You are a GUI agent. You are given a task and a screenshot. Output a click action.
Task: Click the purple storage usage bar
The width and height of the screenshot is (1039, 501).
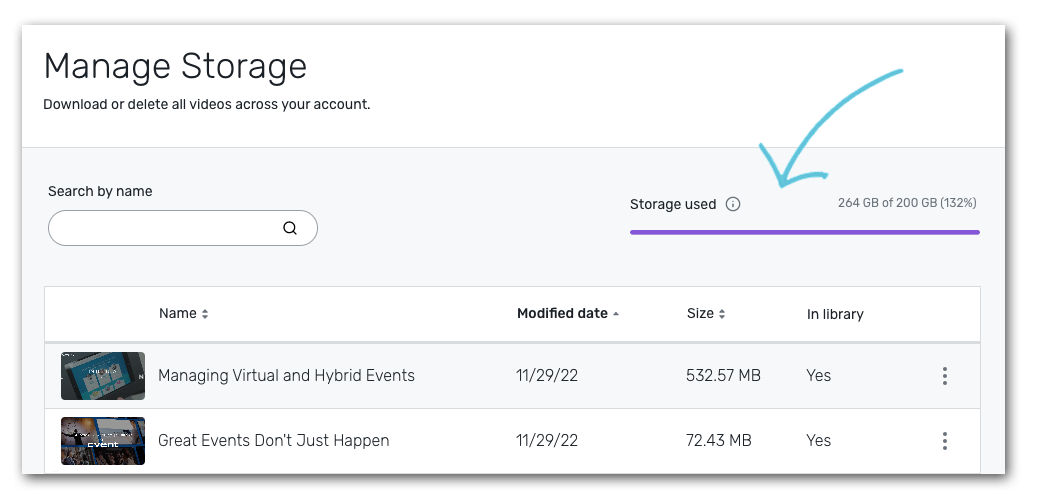coord(804,232)
